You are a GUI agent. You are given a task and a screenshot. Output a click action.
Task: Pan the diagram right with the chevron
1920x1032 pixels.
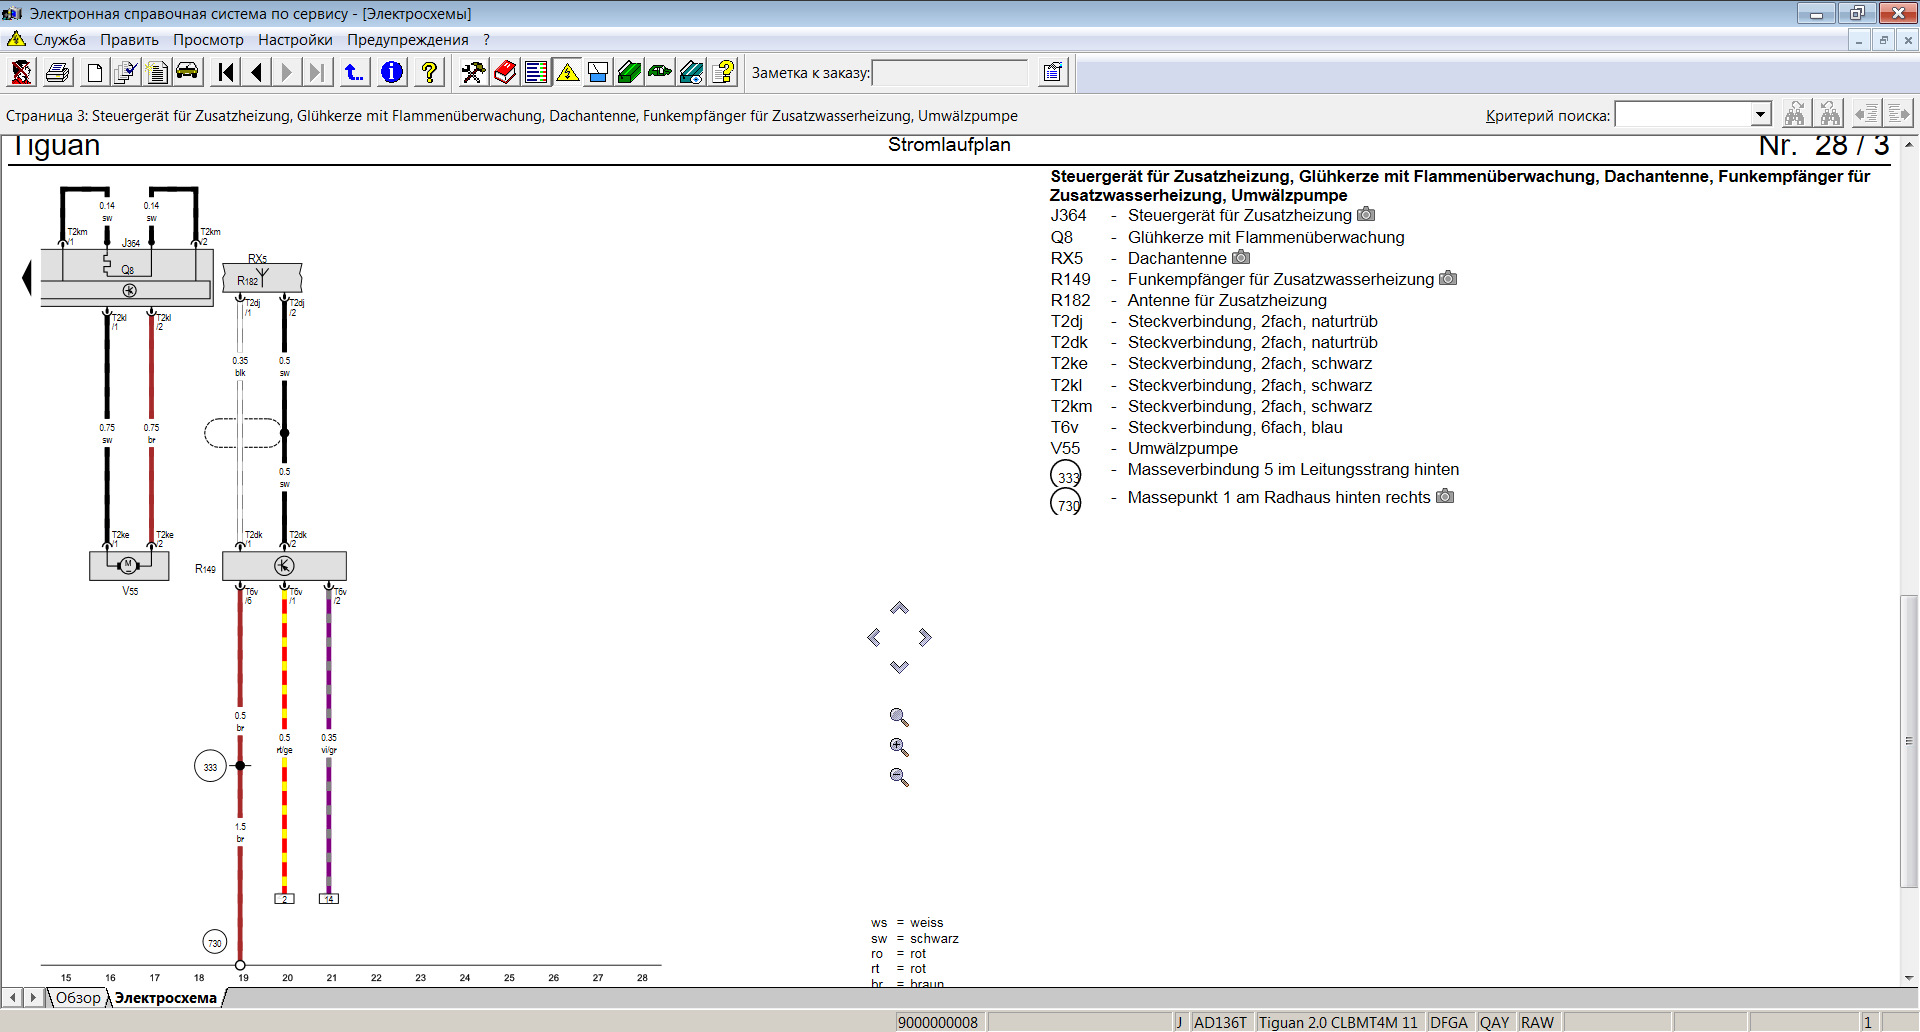pos(925,637)
